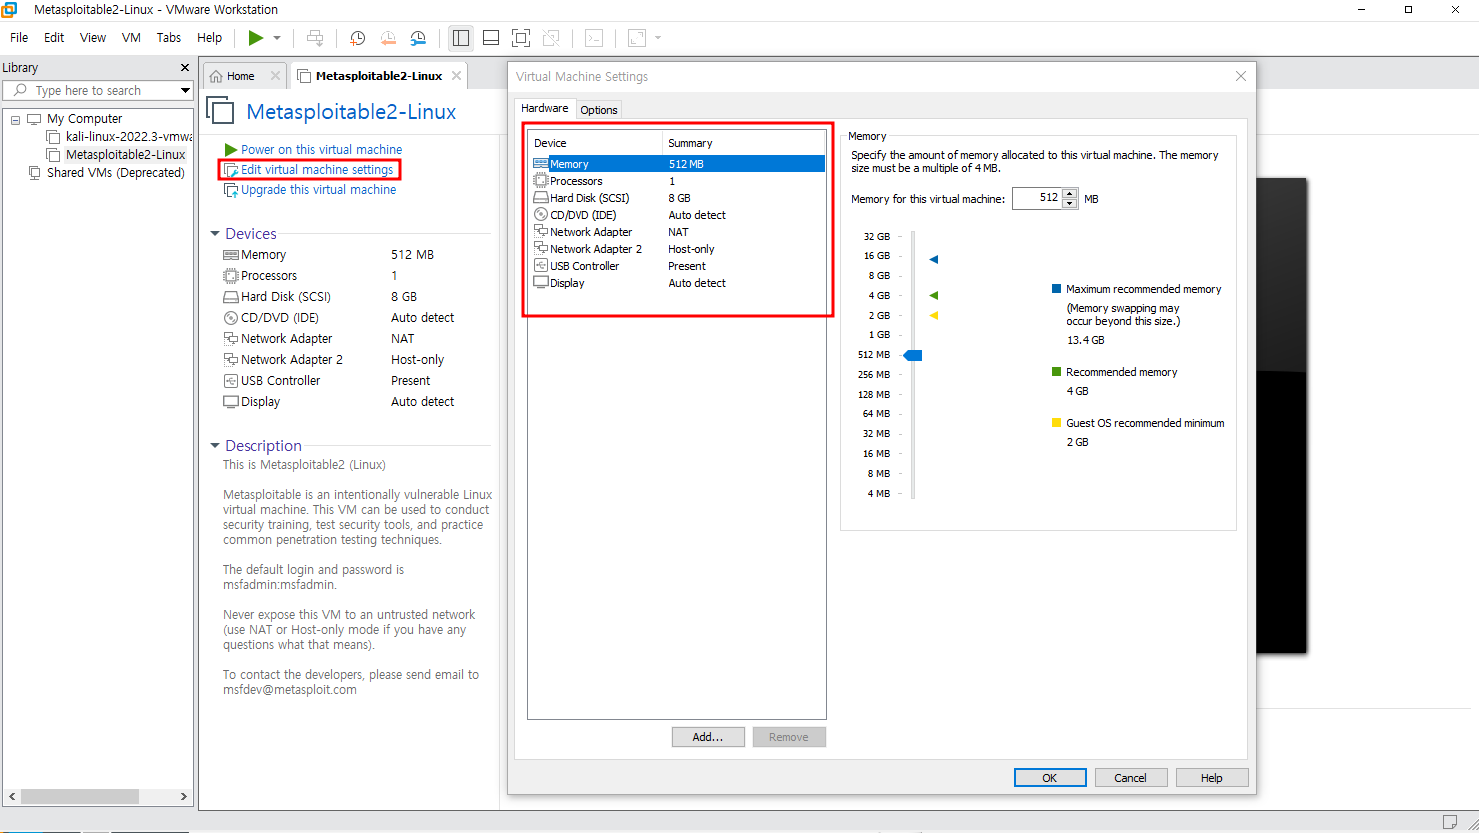
Task: Switch to the Hardware tab in settings dialog
Action: click(x=545, y=108)
